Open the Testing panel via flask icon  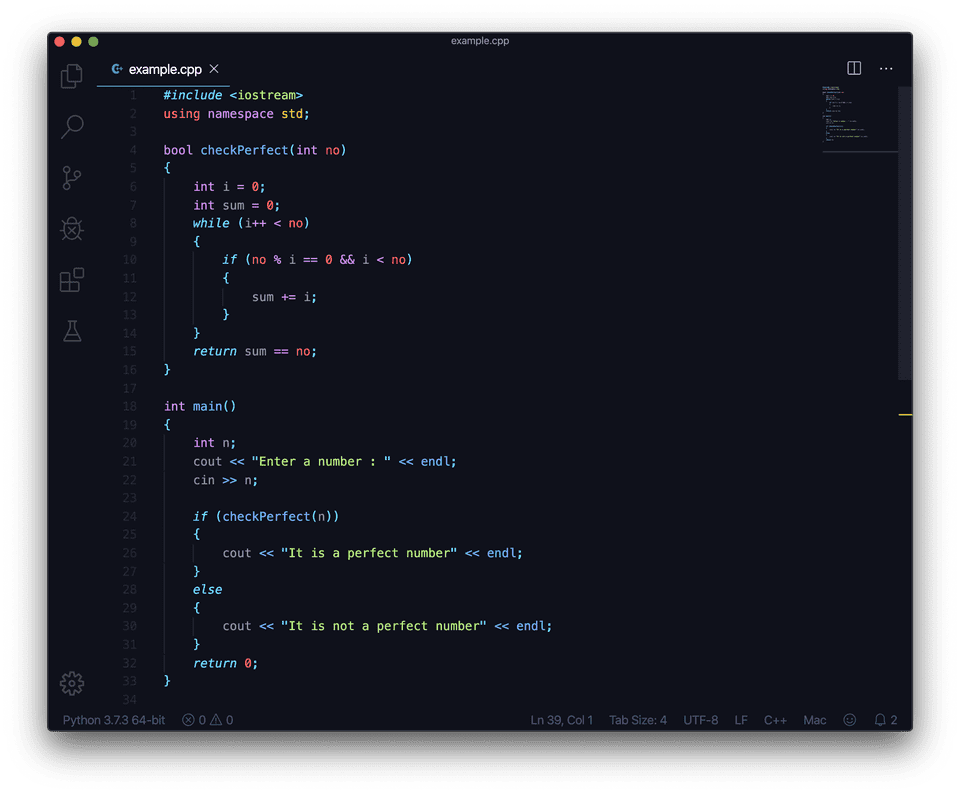71,331
